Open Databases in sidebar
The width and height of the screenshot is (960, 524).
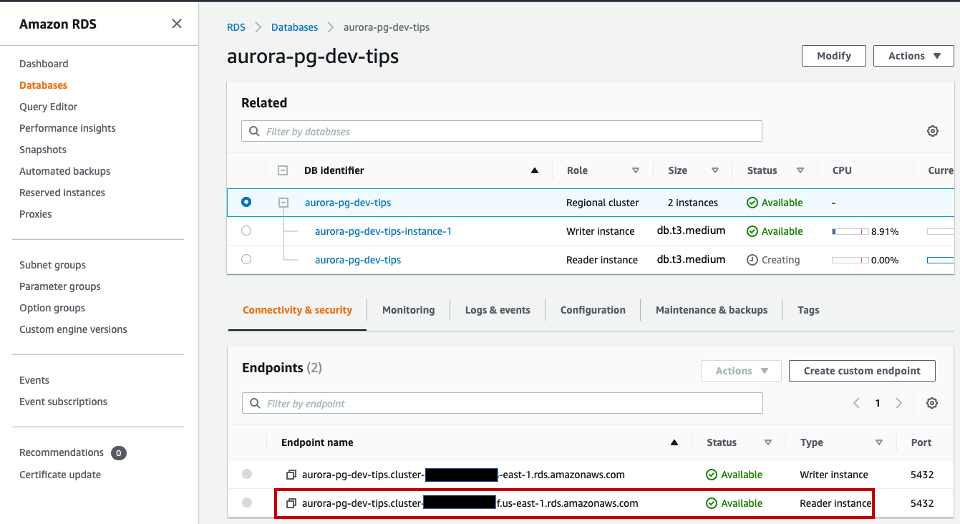tap(43, 85)
